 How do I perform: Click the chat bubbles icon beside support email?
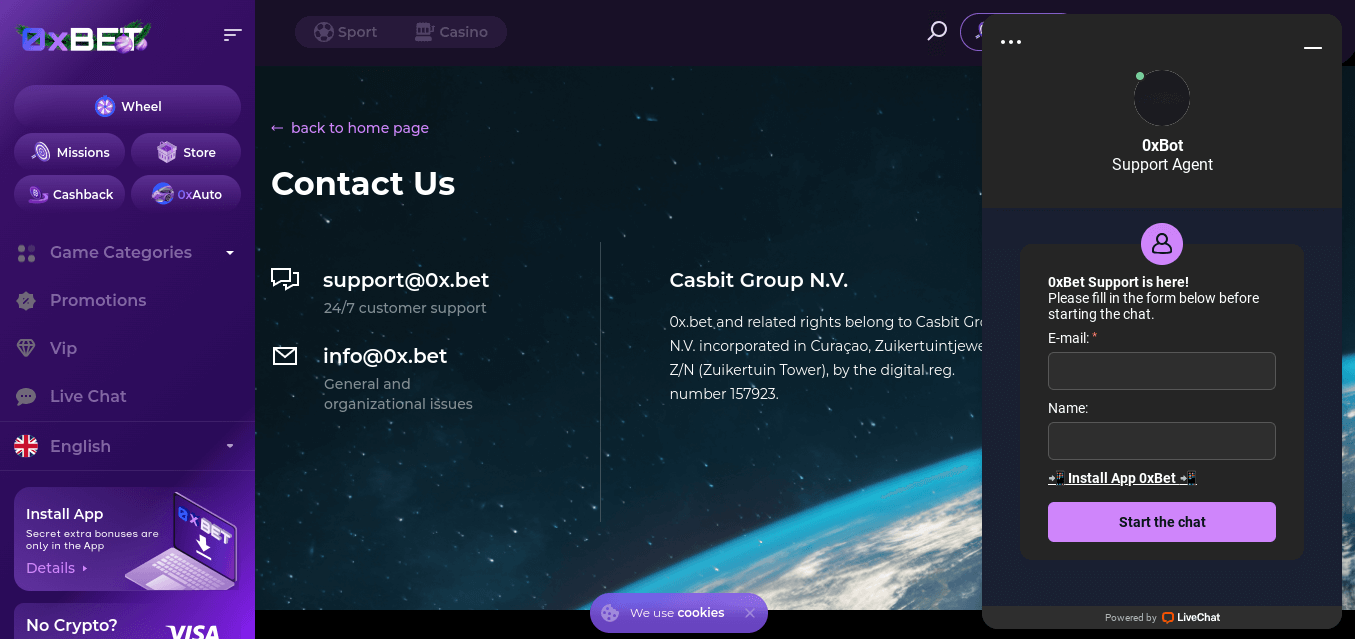pos(285,279)
